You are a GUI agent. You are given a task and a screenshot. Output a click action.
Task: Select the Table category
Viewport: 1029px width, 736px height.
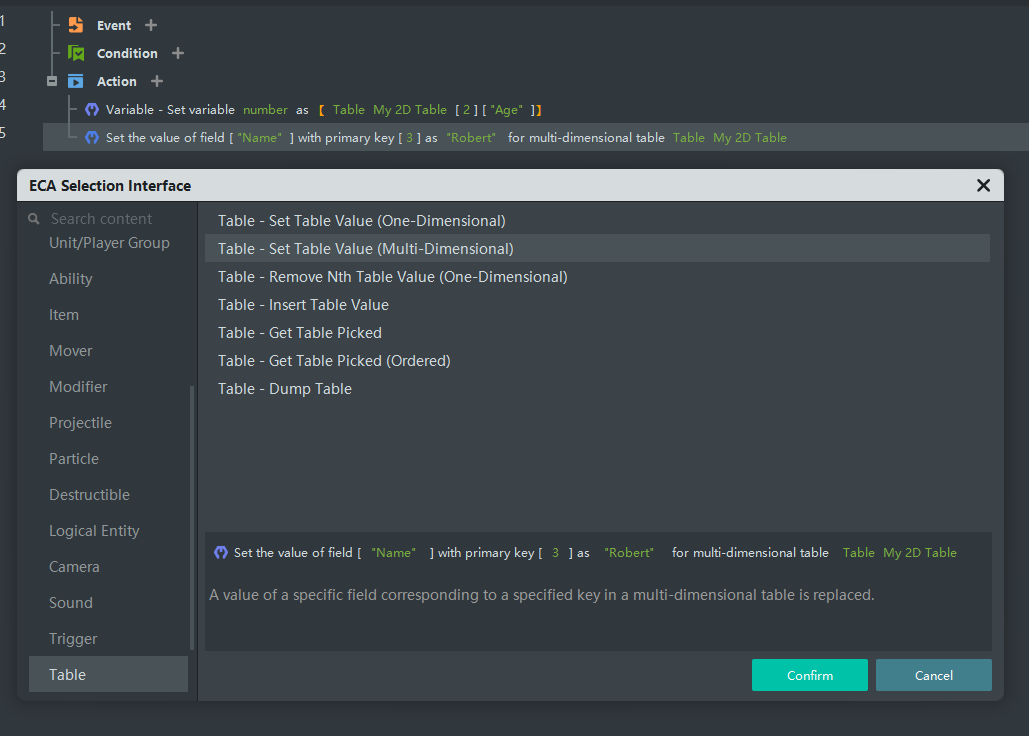[x=108, y=674]
